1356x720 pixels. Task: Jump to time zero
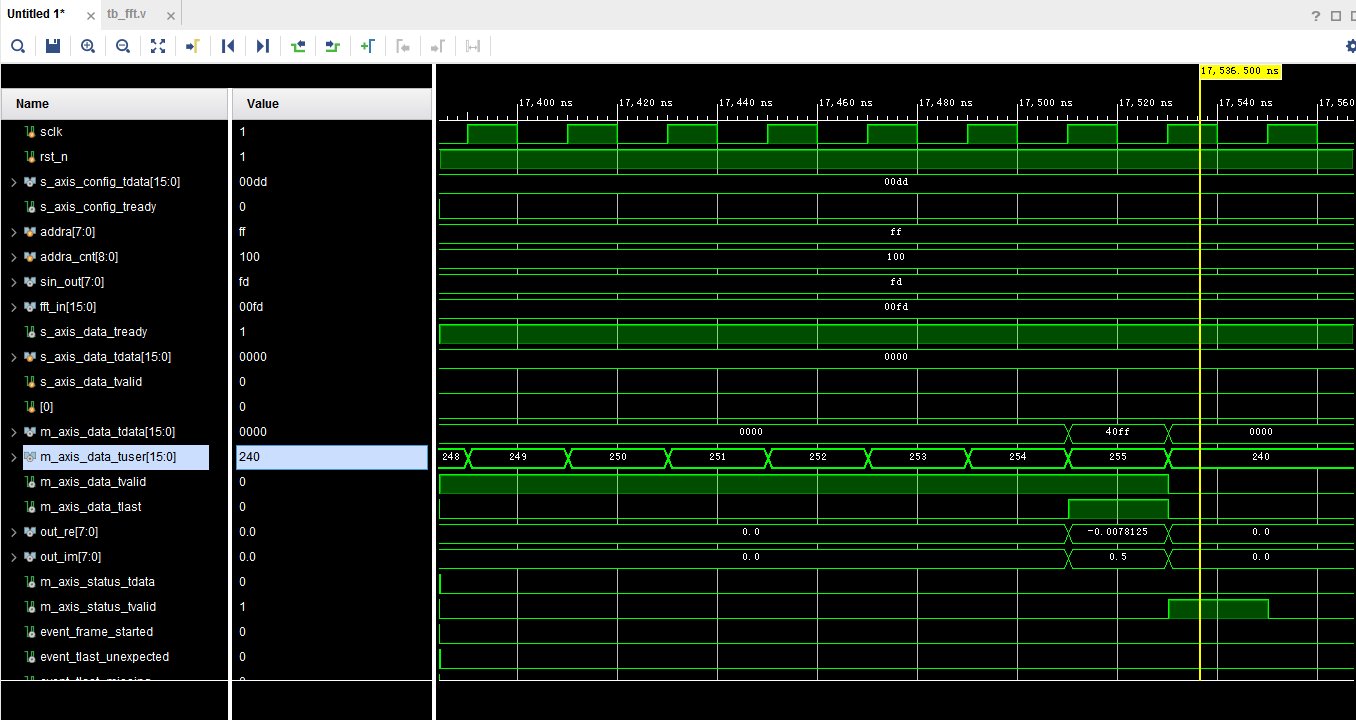pyautogui.click(x=228, y=46)
